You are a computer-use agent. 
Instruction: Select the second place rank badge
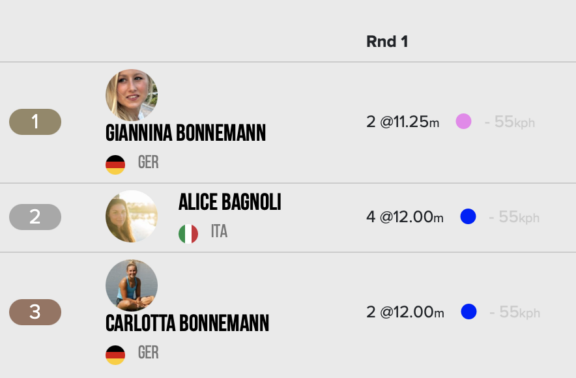pos(35,217)
